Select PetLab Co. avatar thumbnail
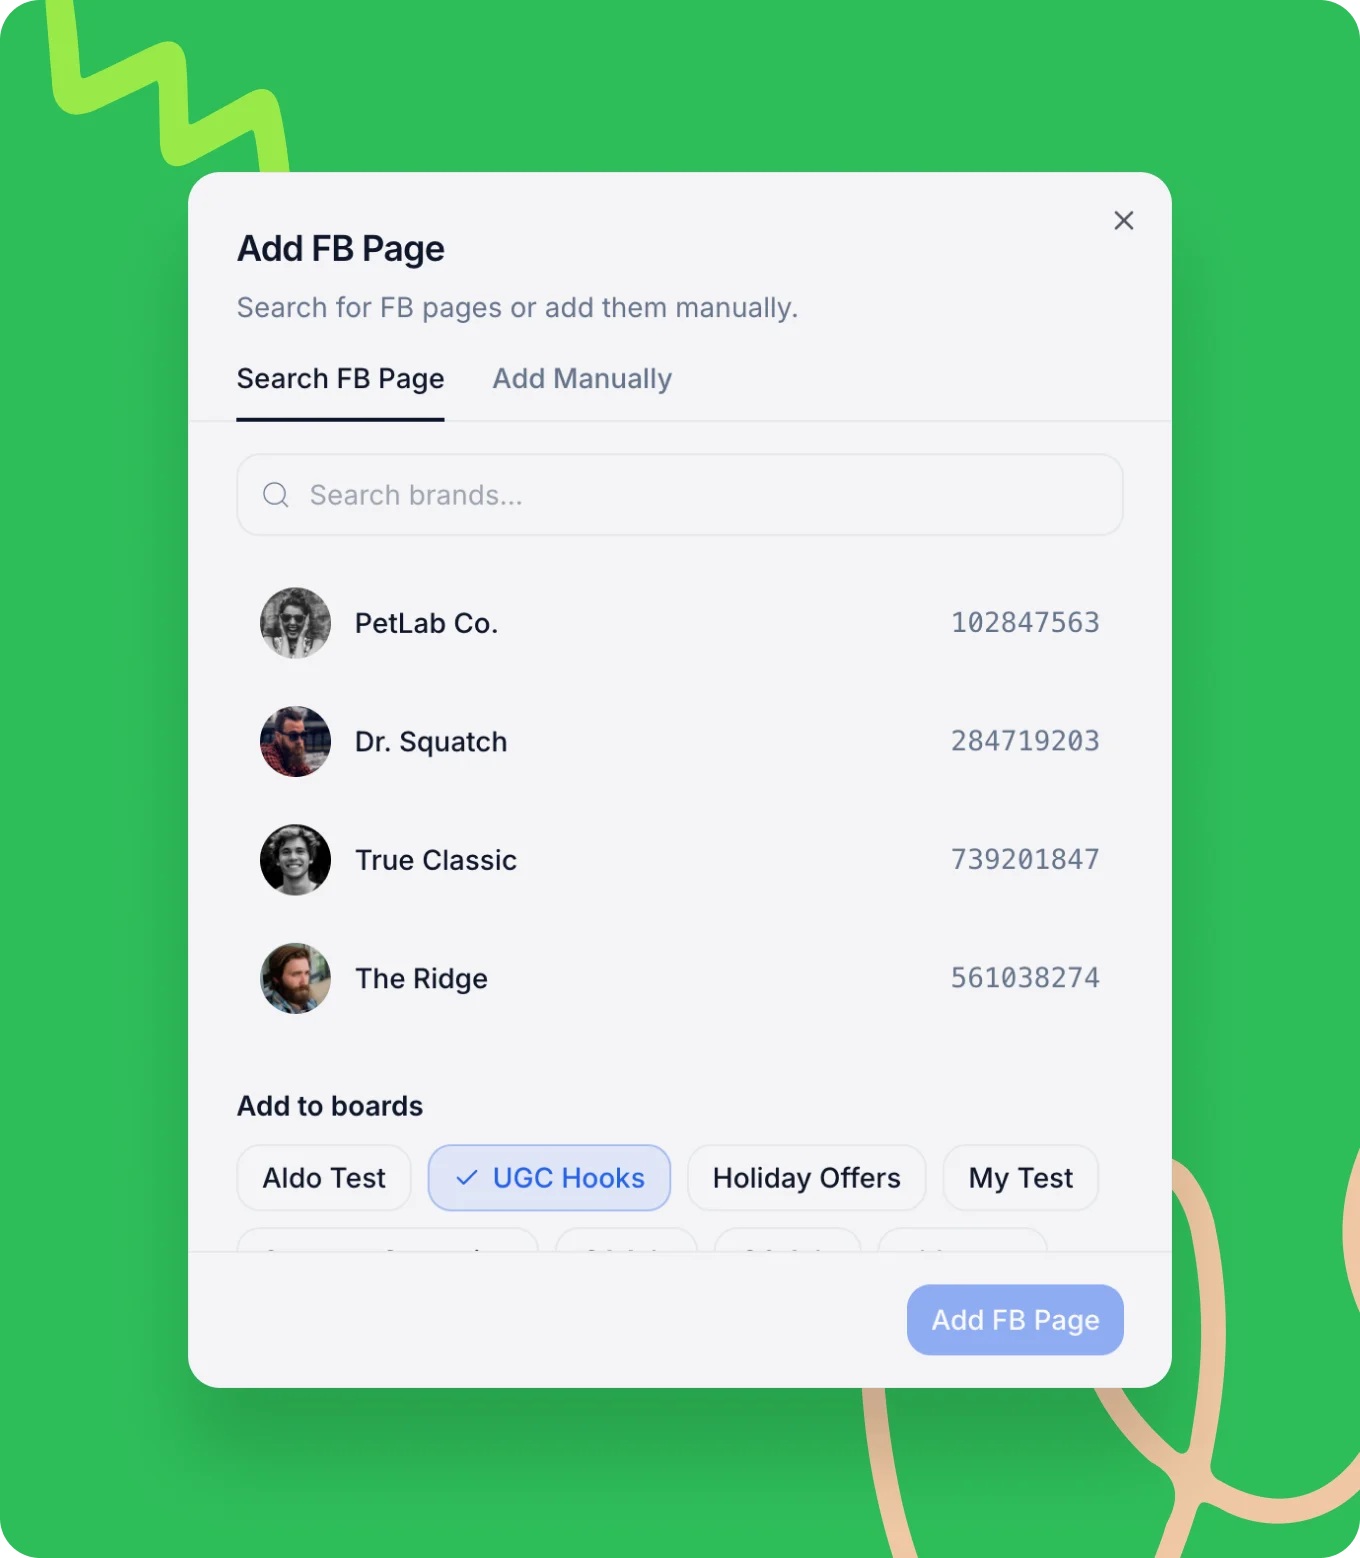 point(295,623)
